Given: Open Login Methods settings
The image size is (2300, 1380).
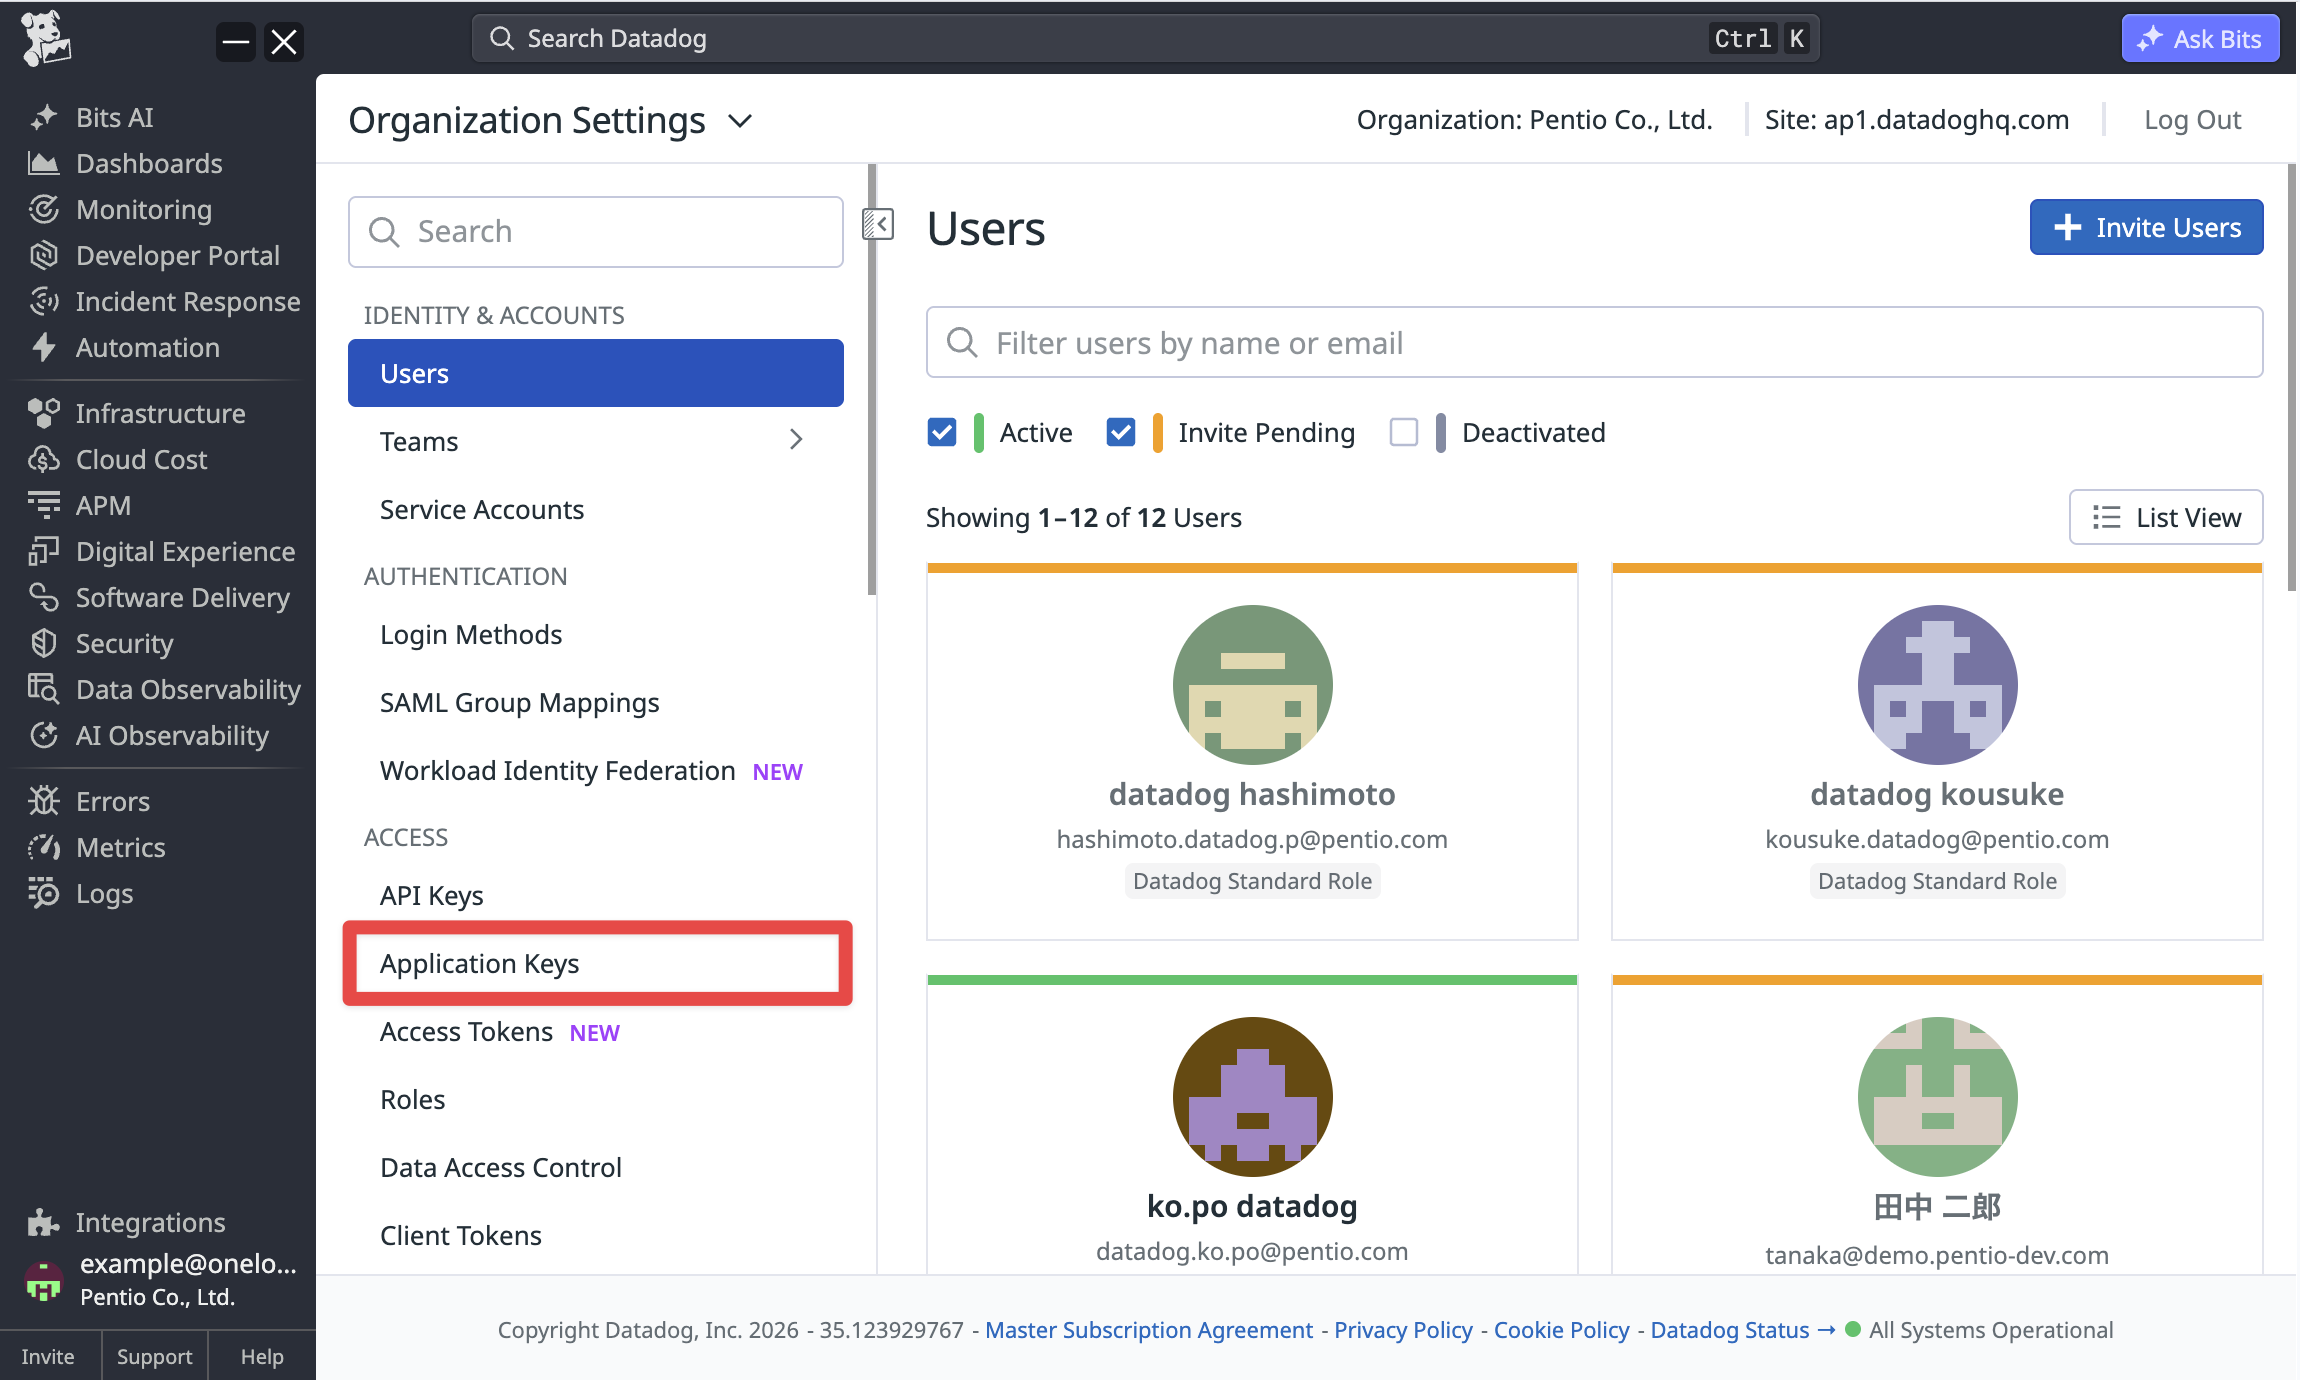Looking at the screenshot, I should point(596,635).
